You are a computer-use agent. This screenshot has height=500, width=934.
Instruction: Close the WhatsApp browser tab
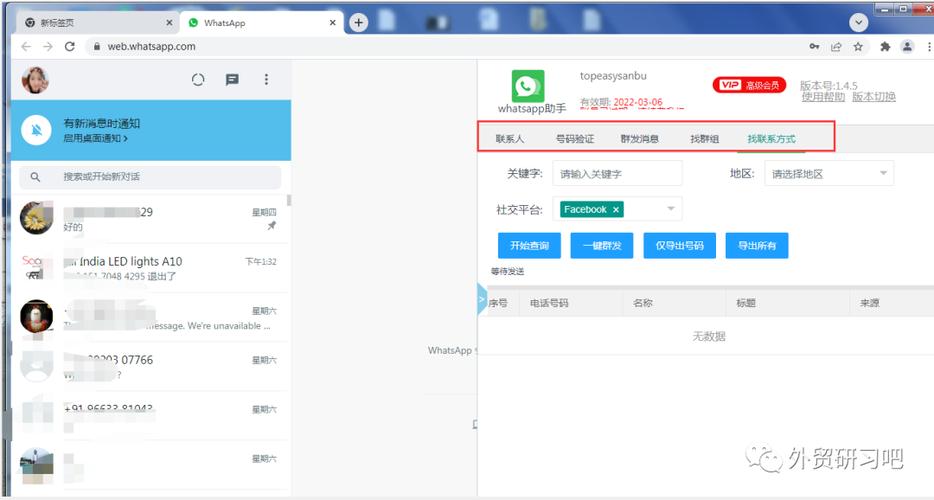click(x=332, y=23)
